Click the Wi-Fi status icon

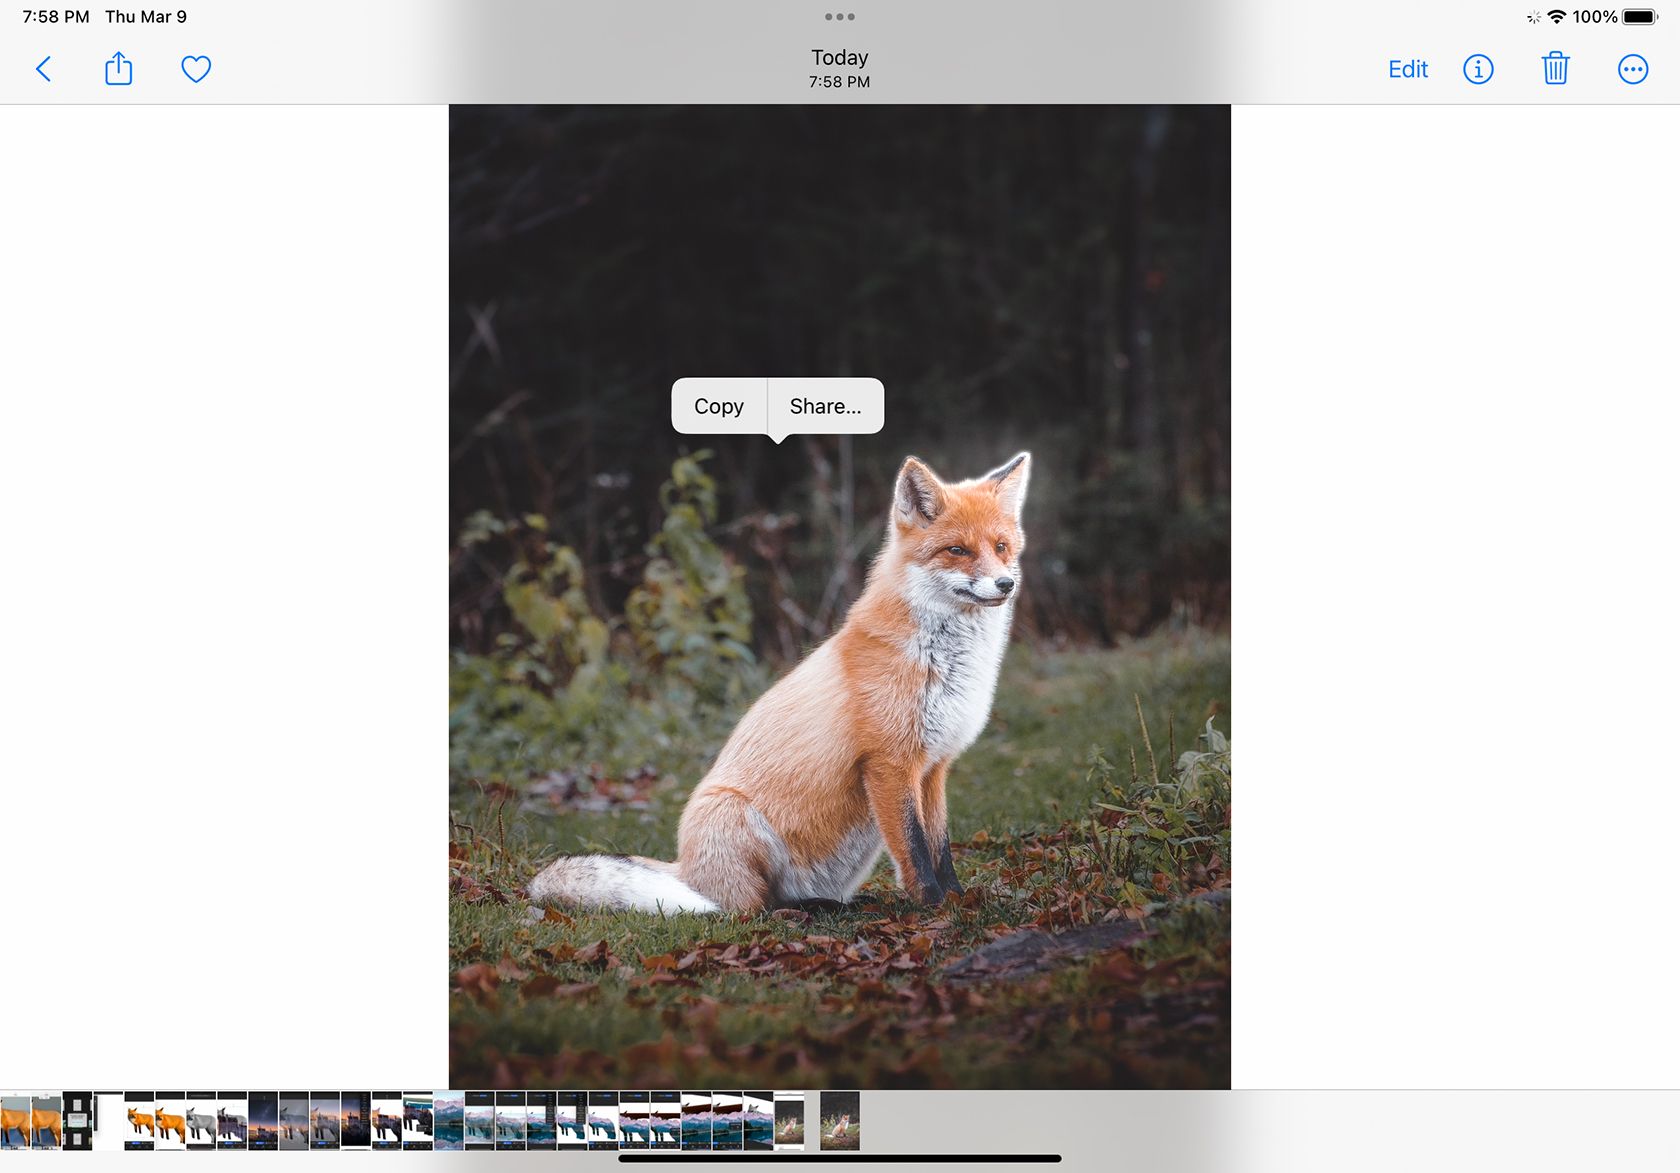1556,16
